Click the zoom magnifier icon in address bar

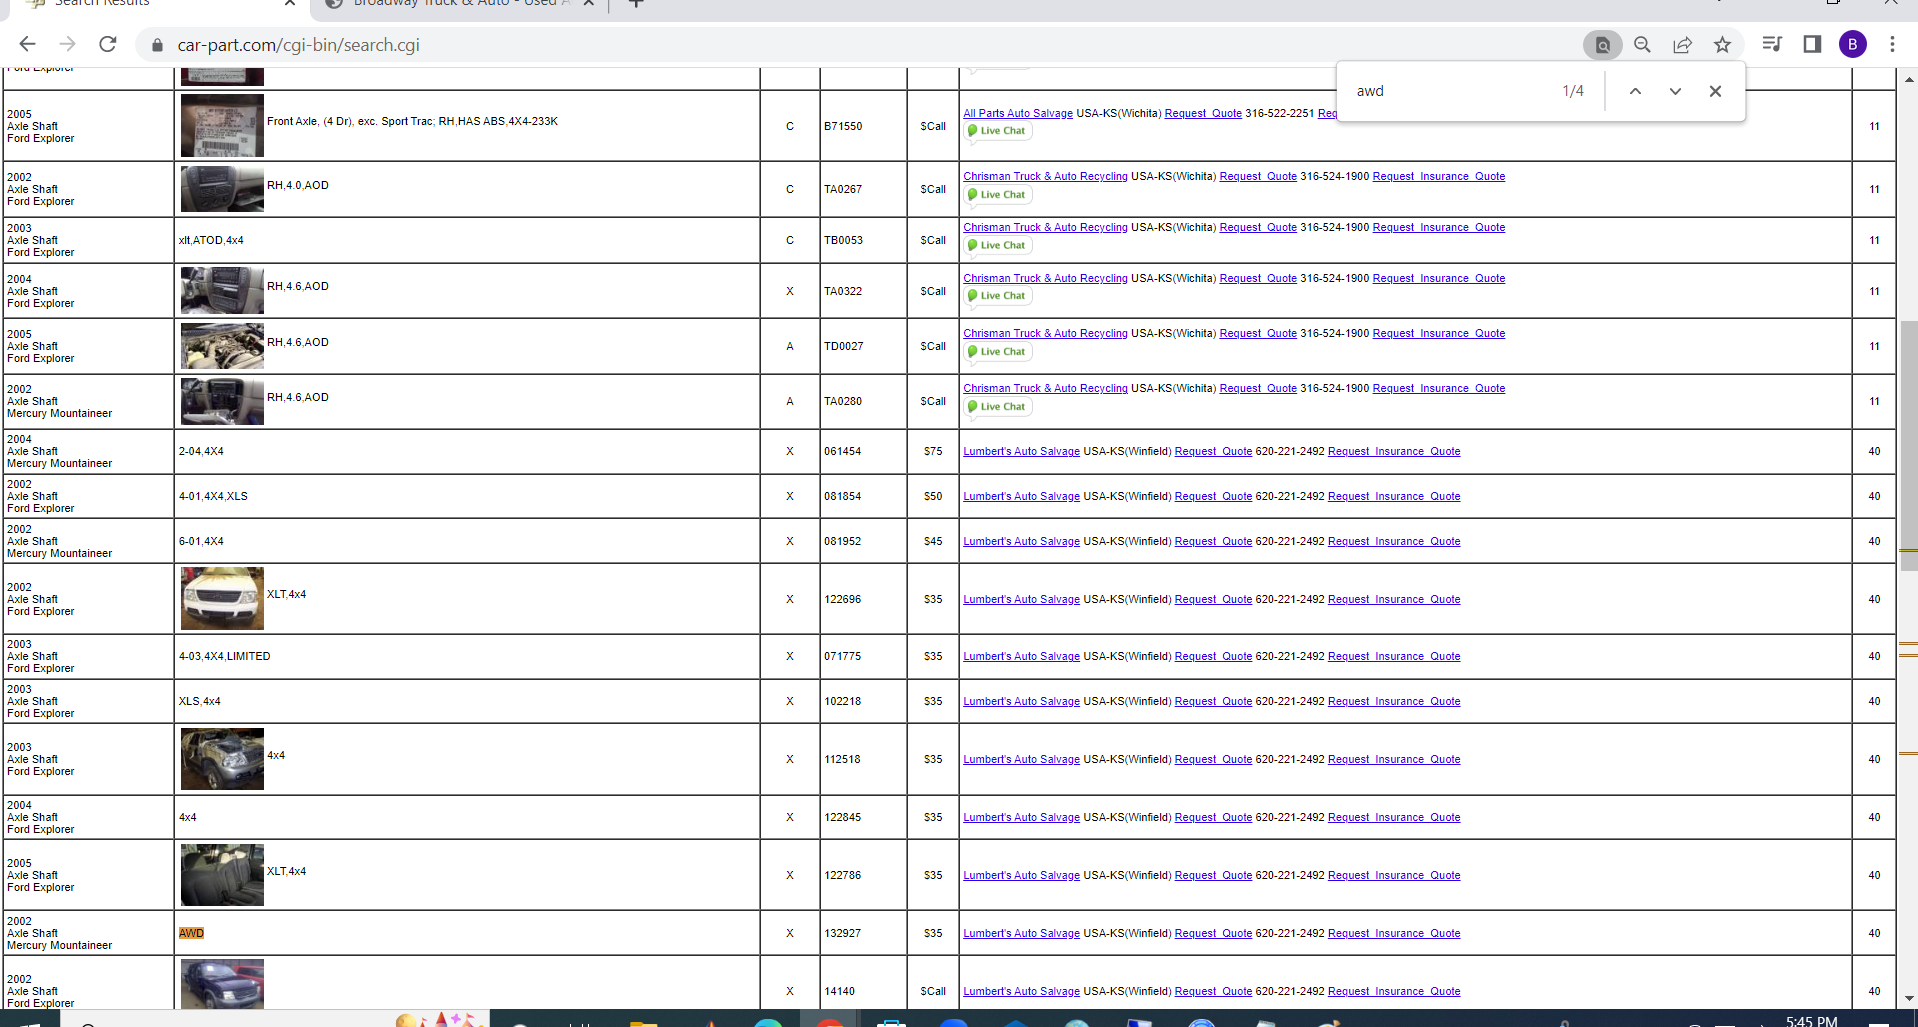pyautogui.click(x=1642, y=44)
